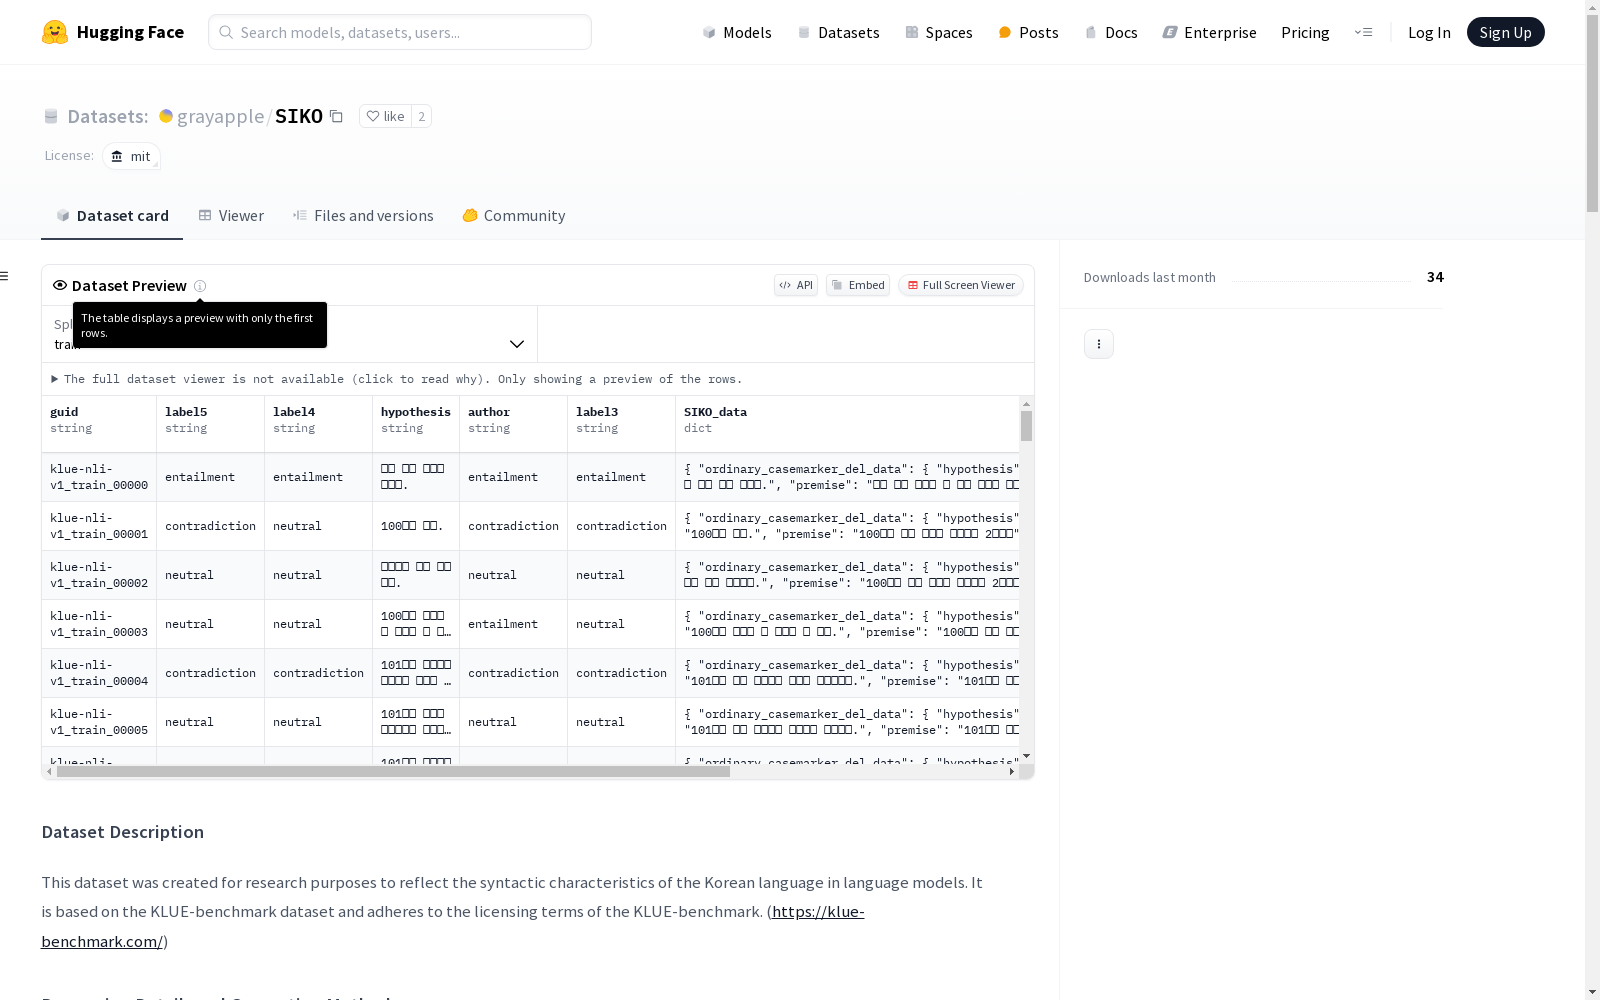Go to Spaces in the navigation
Viewport: 1600px width, 1000px height.
(938, 32)
